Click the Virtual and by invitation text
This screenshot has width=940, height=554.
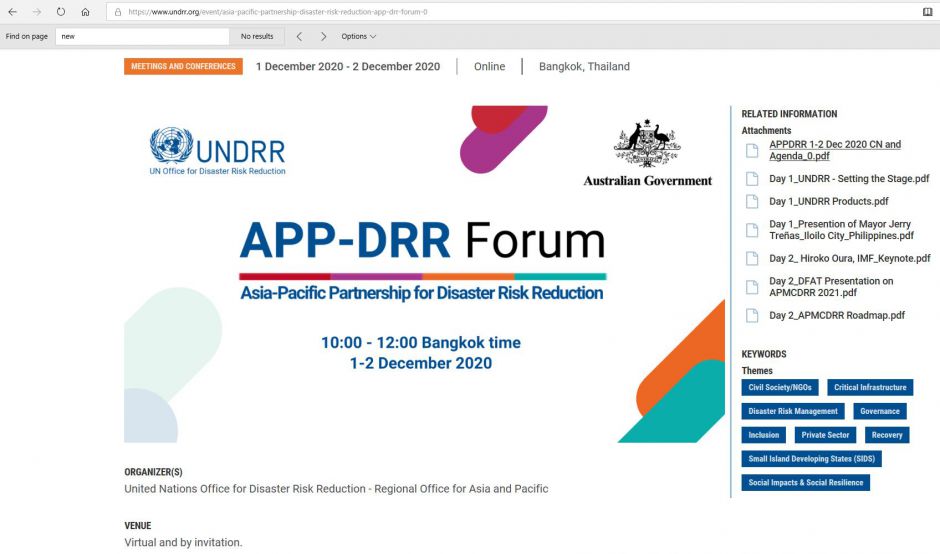183,543
